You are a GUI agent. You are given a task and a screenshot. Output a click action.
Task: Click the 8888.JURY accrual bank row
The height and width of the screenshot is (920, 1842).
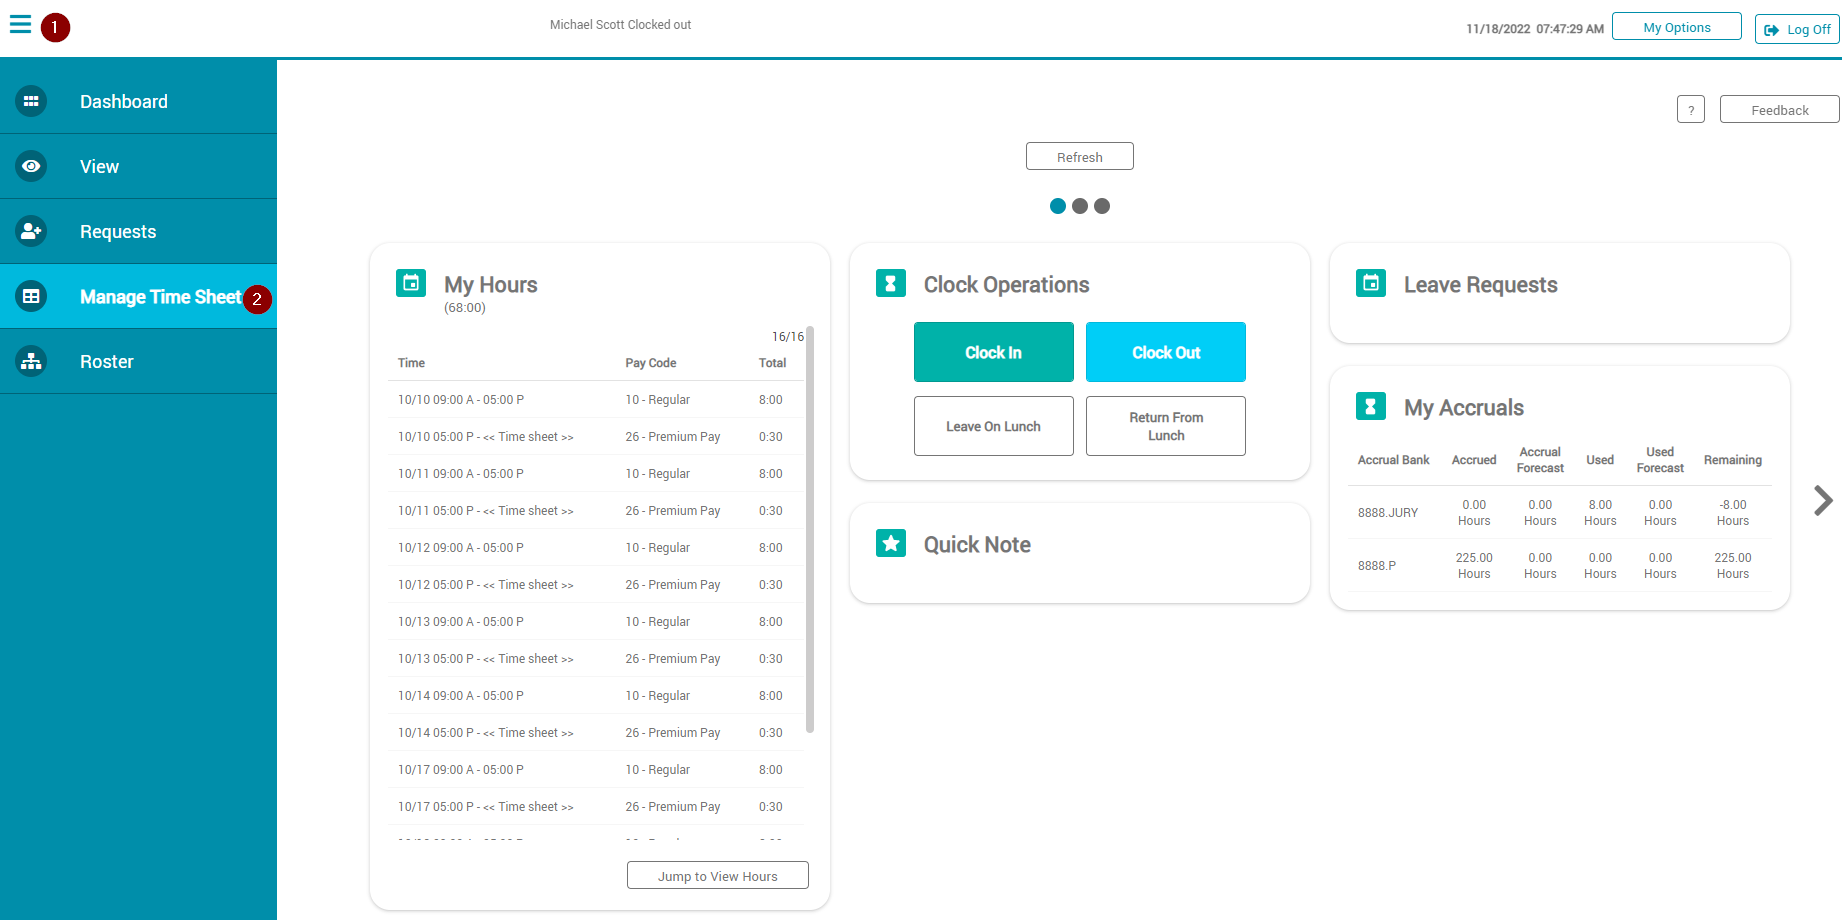tap(1560, 512)
